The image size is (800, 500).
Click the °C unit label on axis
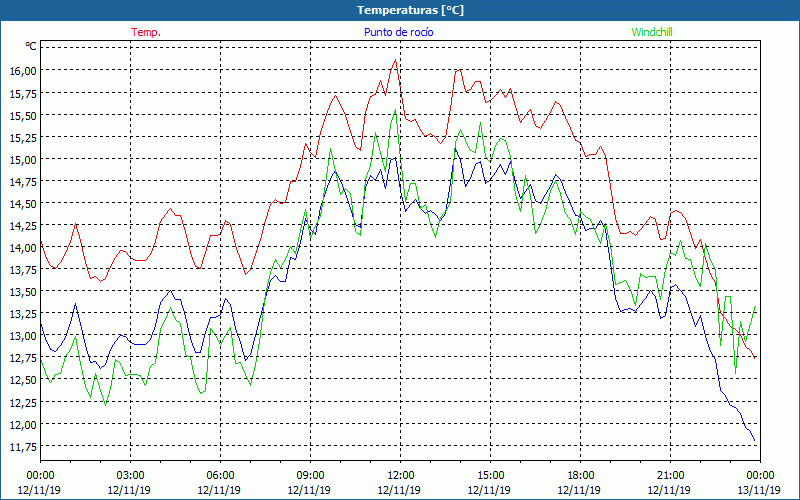pos(31,46)
